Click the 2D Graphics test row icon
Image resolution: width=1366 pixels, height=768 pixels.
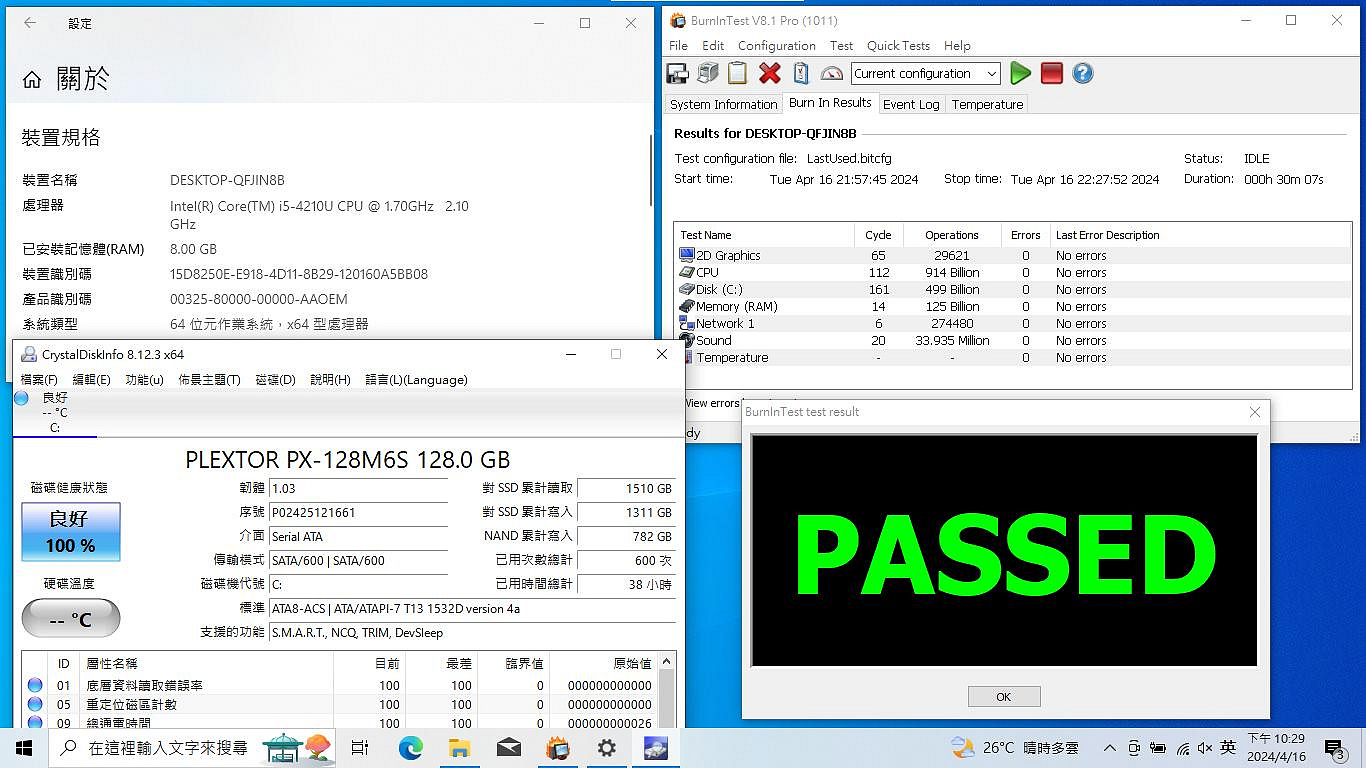(686, 255)
